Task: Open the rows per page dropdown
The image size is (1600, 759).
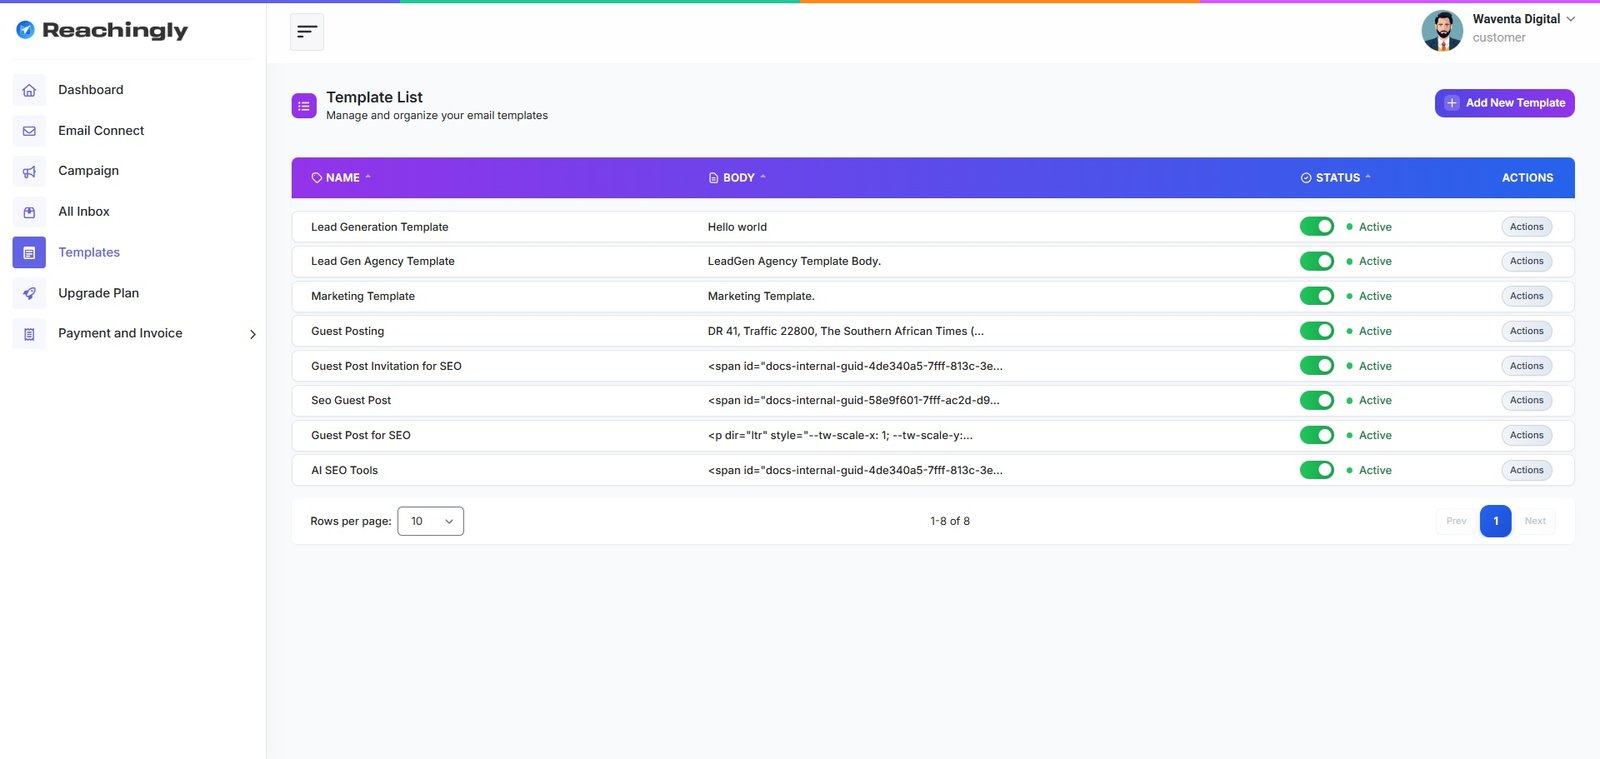Action: (x=430, y=521)
